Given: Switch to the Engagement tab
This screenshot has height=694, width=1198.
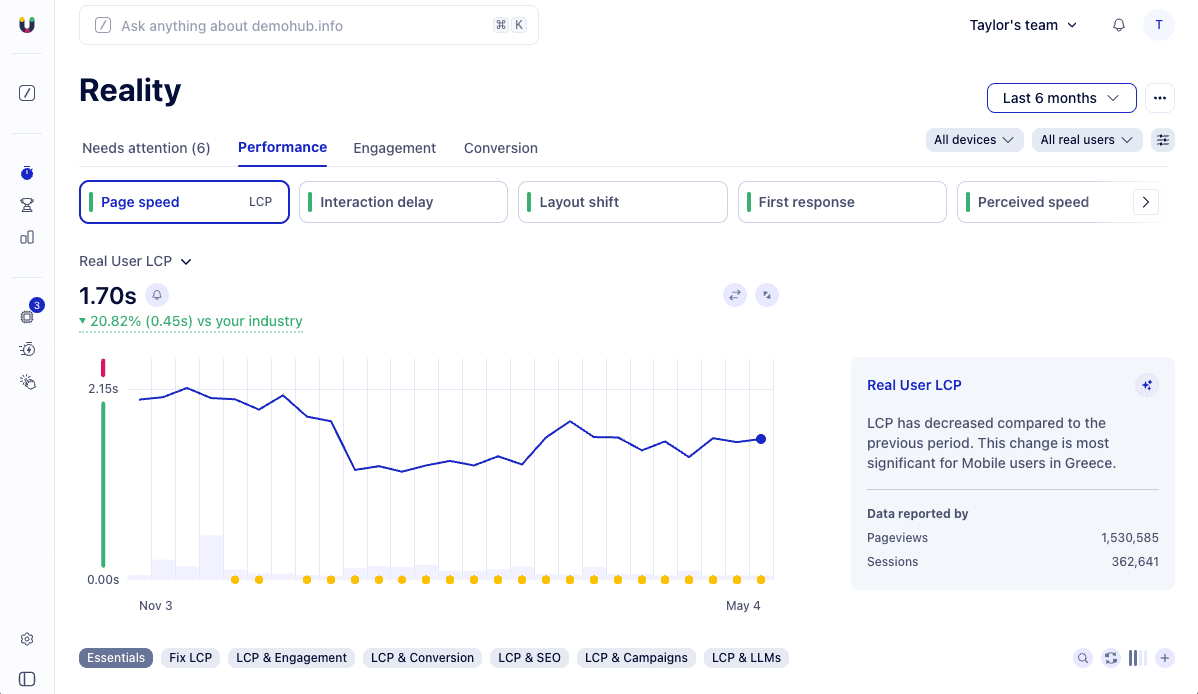Looking at the screenshot, I should pyautogui.click(x=394, y=148).
